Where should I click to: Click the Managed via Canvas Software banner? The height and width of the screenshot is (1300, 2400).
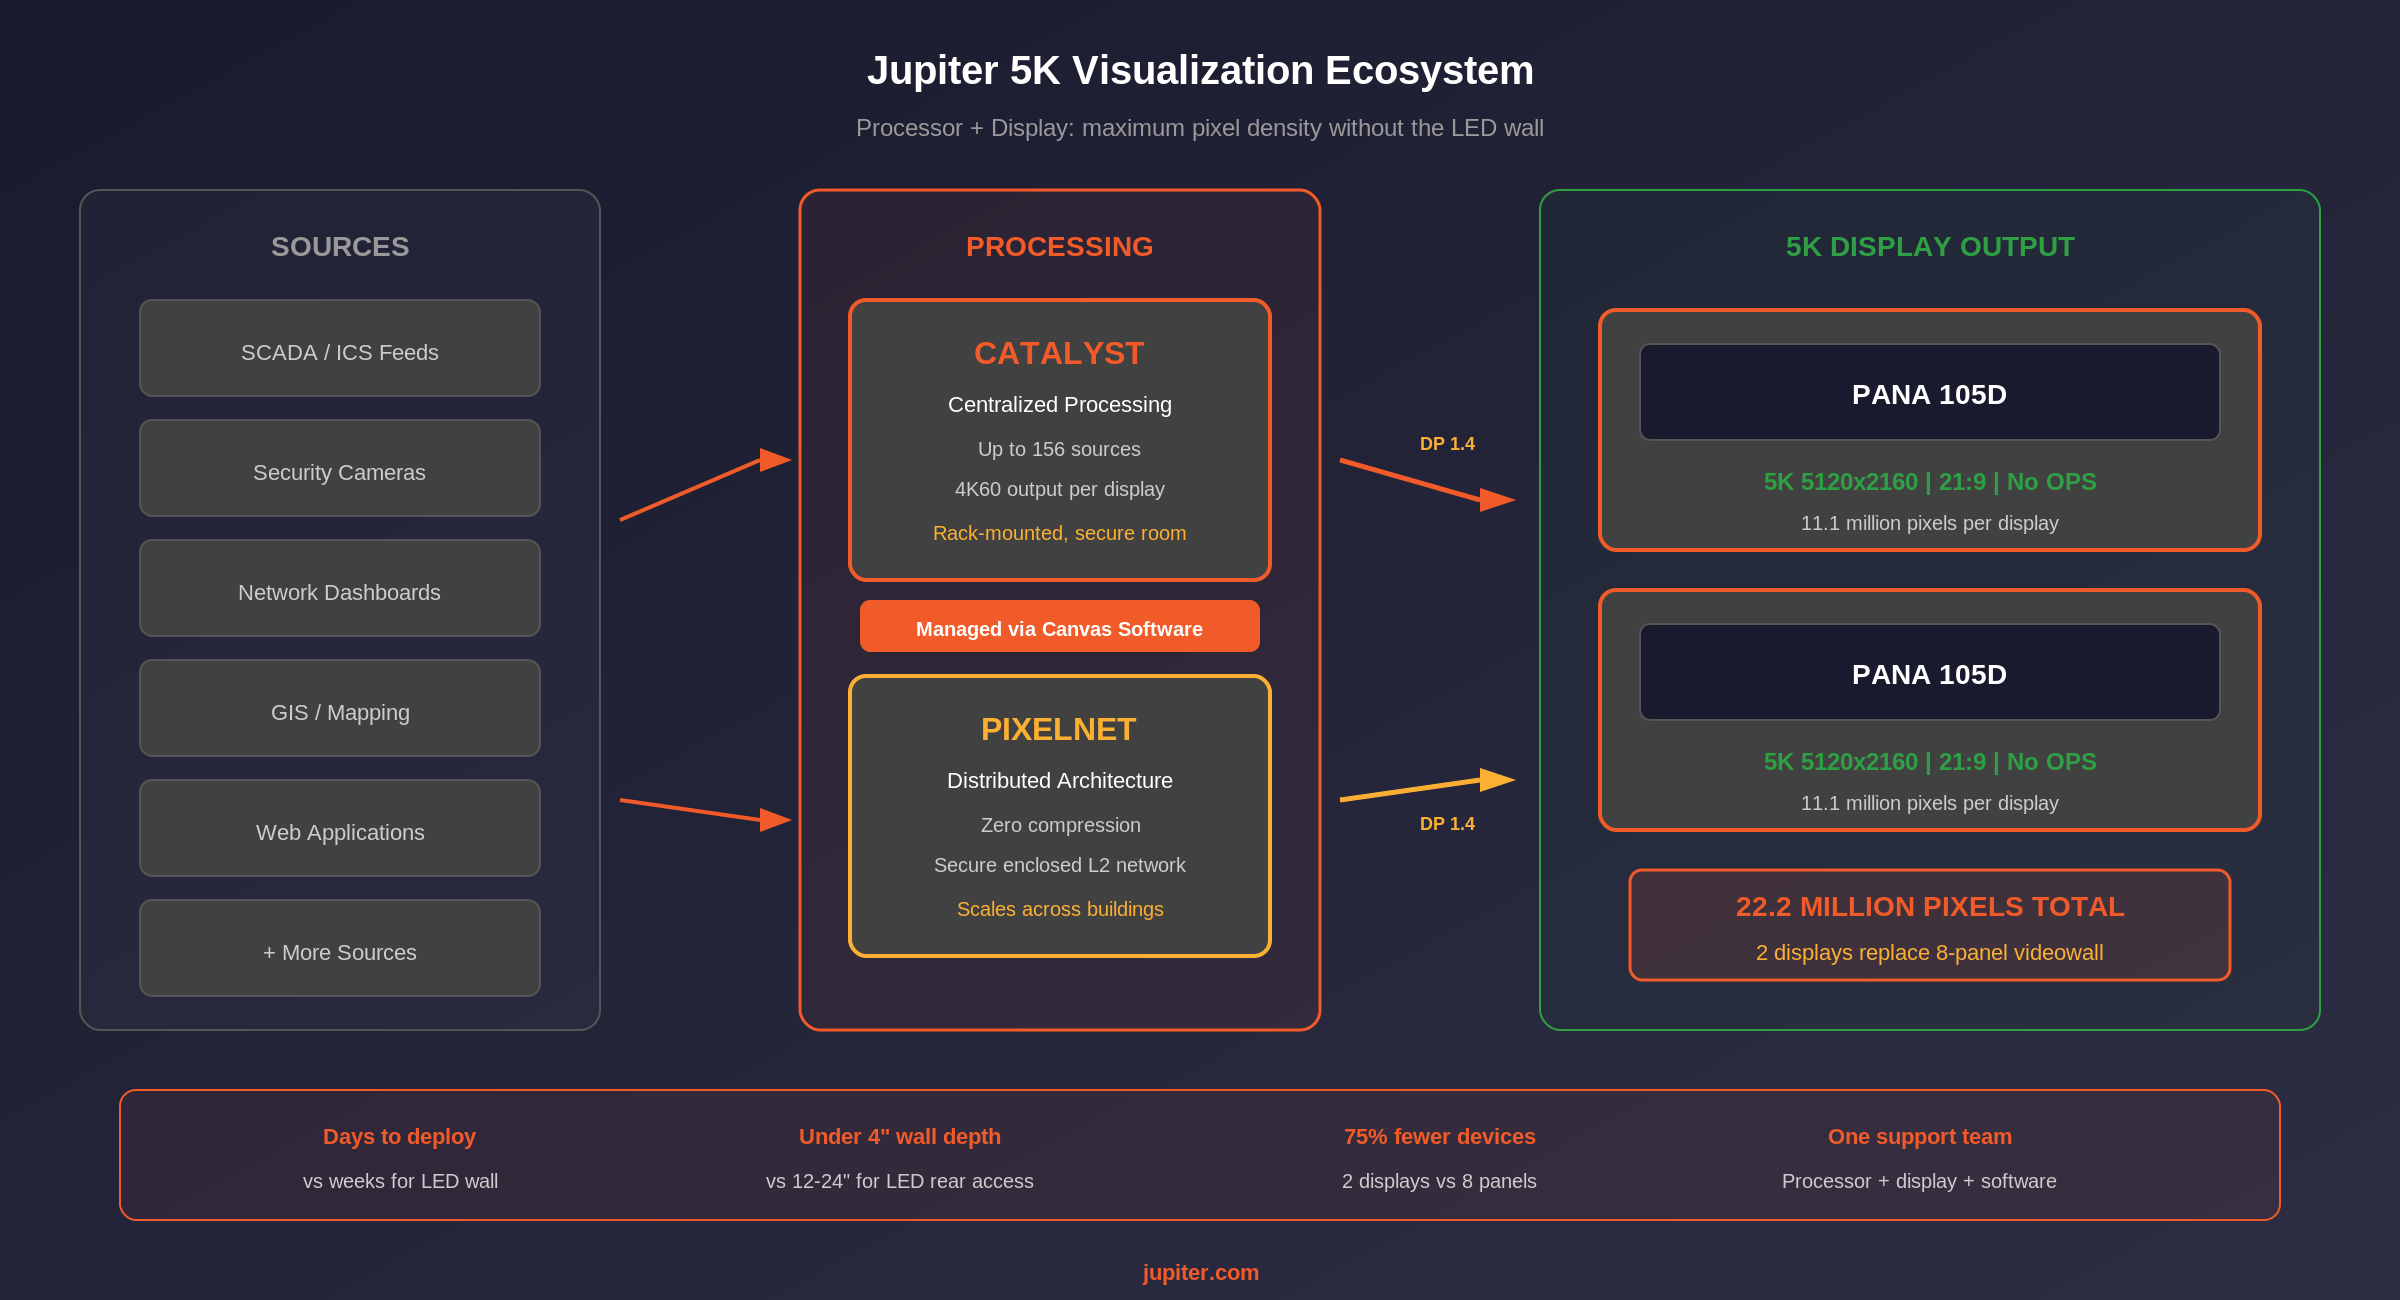coord(1059,626)
